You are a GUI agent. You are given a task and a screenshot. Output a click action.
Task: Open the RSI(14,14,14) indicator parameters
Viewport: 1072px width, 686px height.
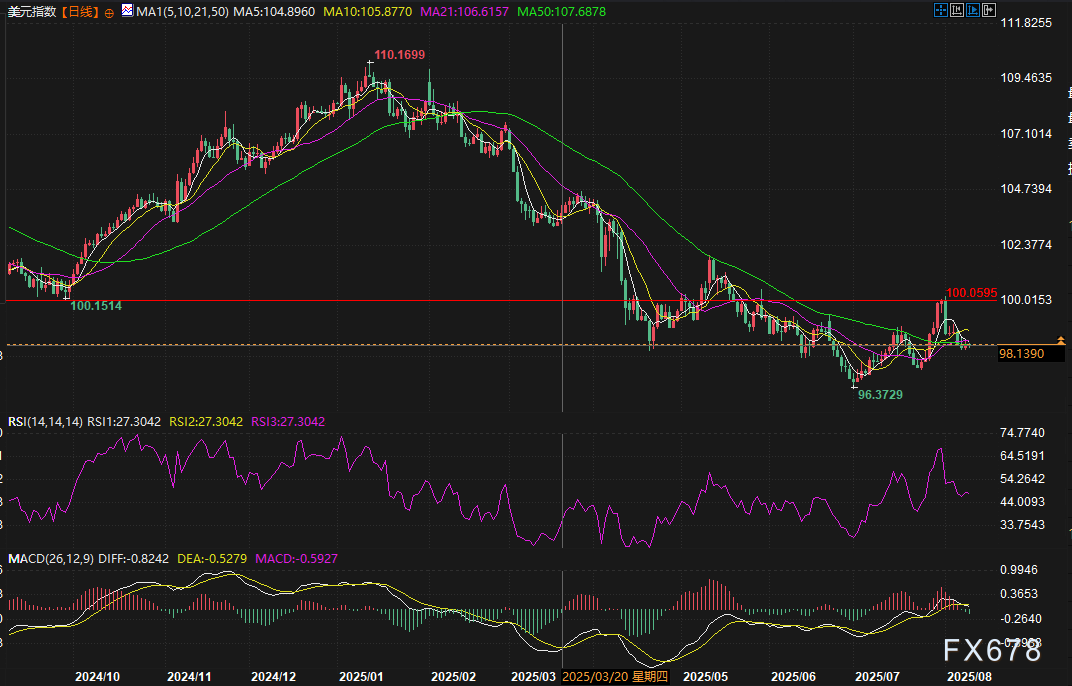44,422
